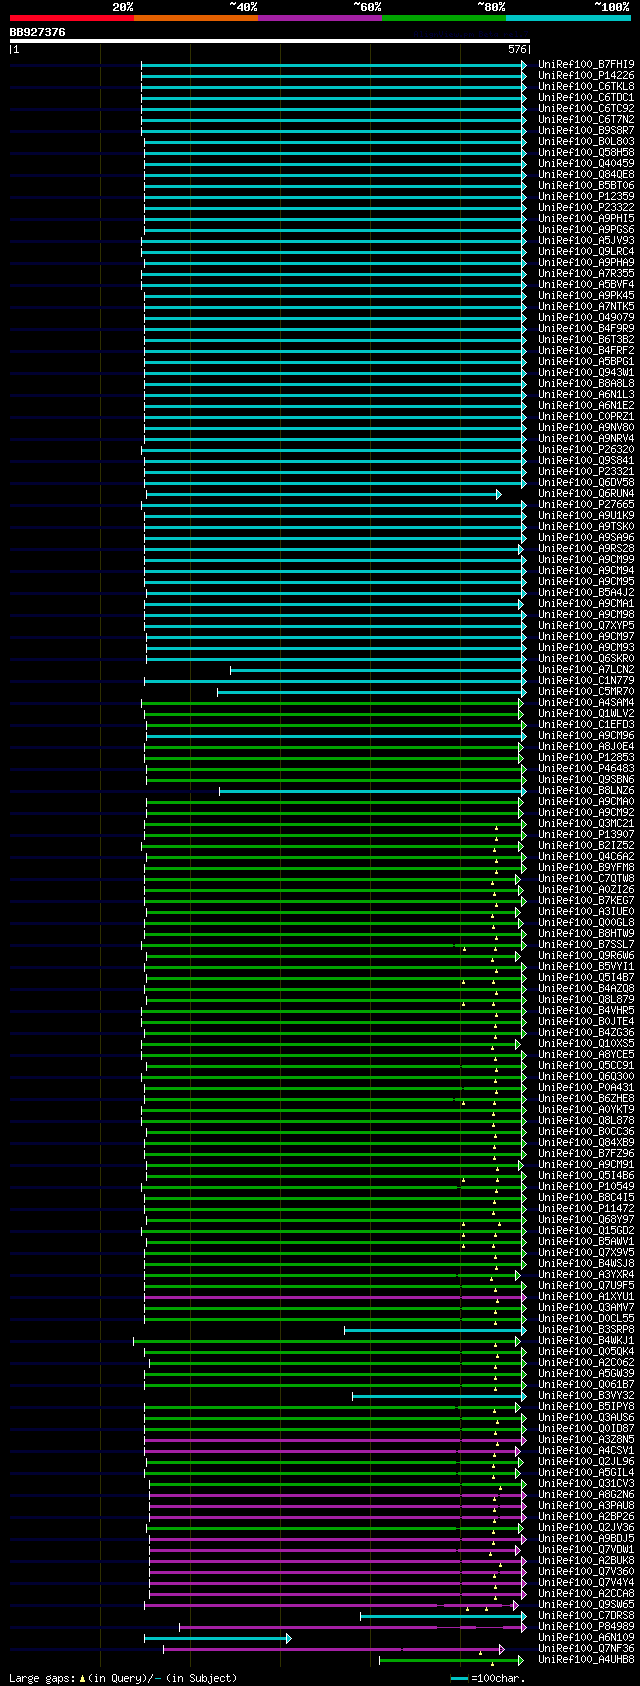Image resolution: width=640 pixels, height=1686 pixels.
Task: Select the UniRef100_Q84XB9 label
Action: 586,1142
